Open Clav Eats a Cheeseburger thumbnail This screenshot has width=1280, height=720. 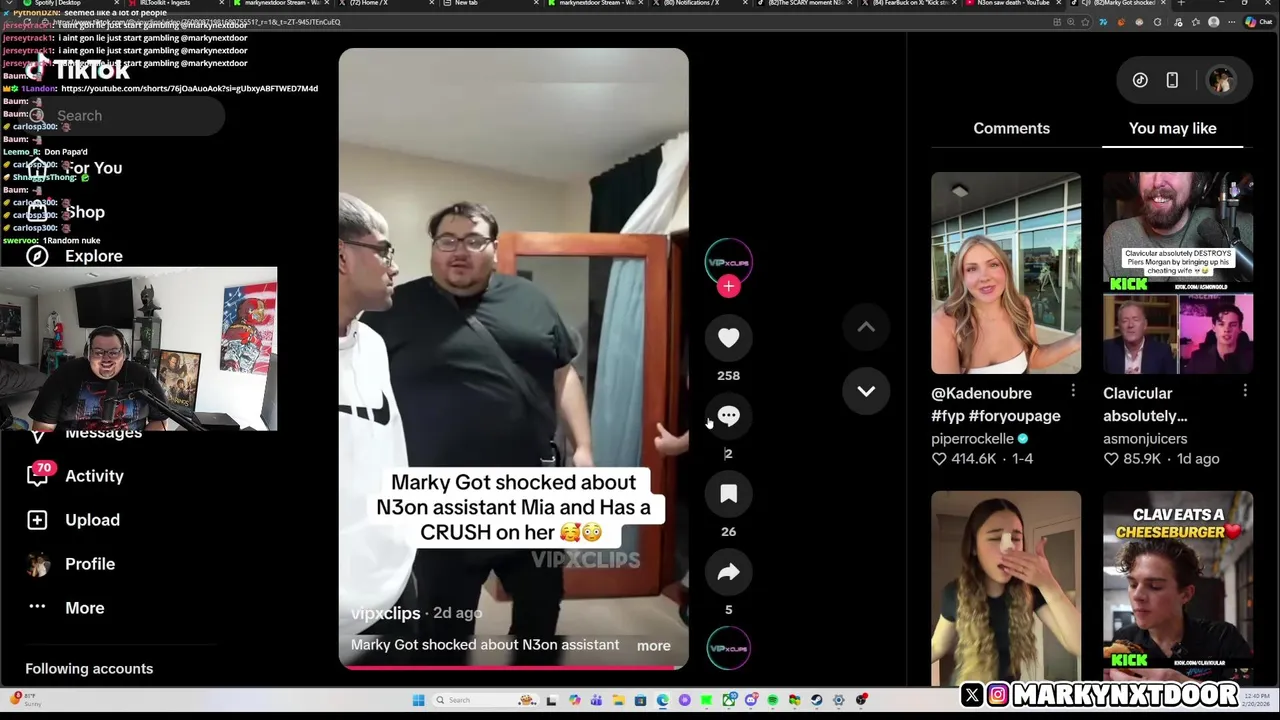click(1178, 588)
